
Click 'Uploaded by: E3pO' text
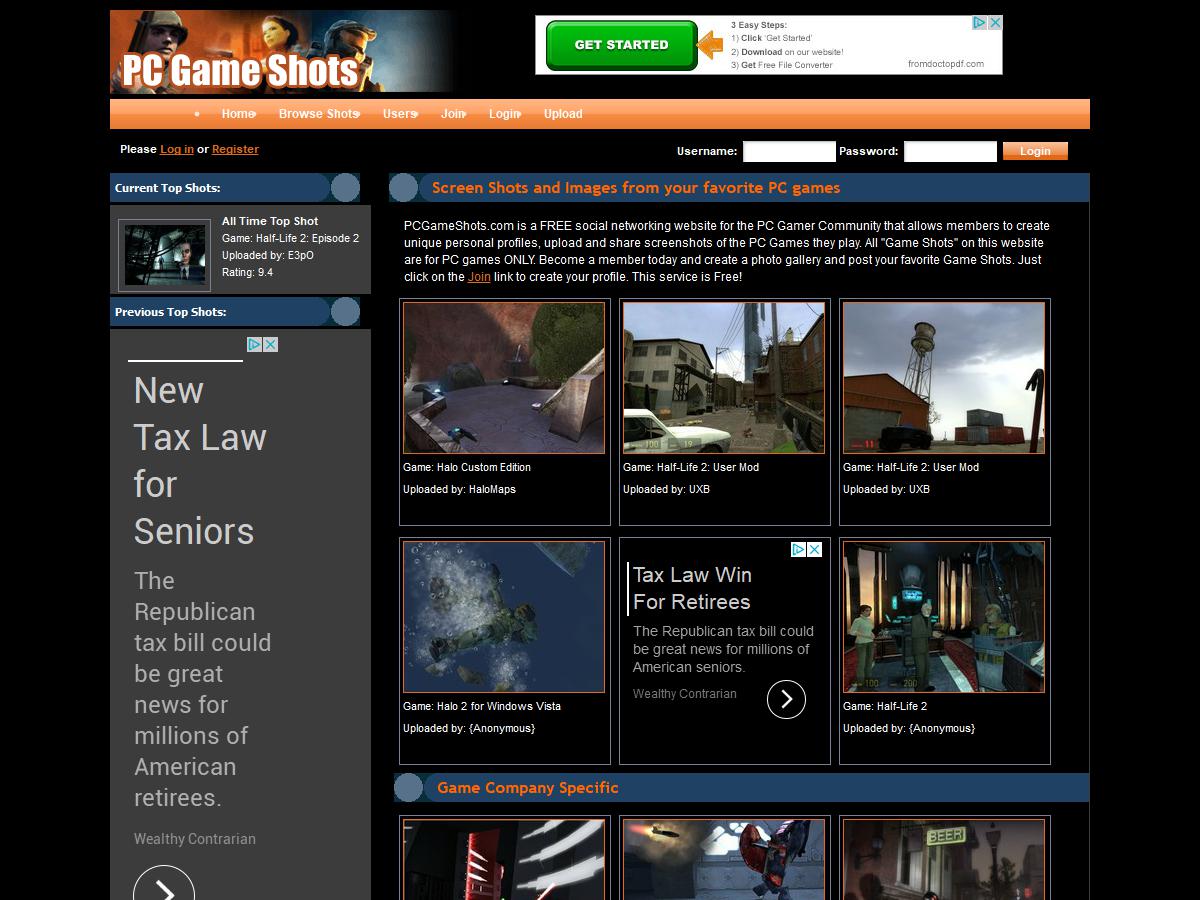point(268,255)
